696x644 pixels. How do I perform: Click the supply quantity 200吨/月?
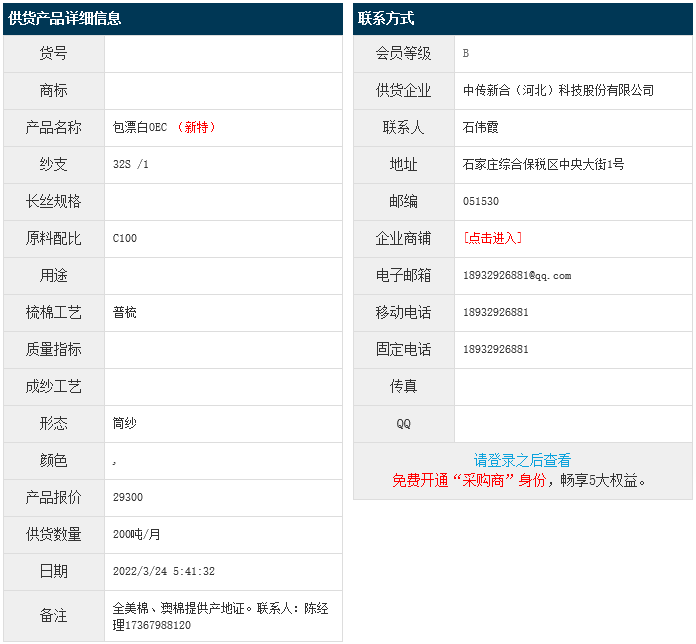(138, 534)
